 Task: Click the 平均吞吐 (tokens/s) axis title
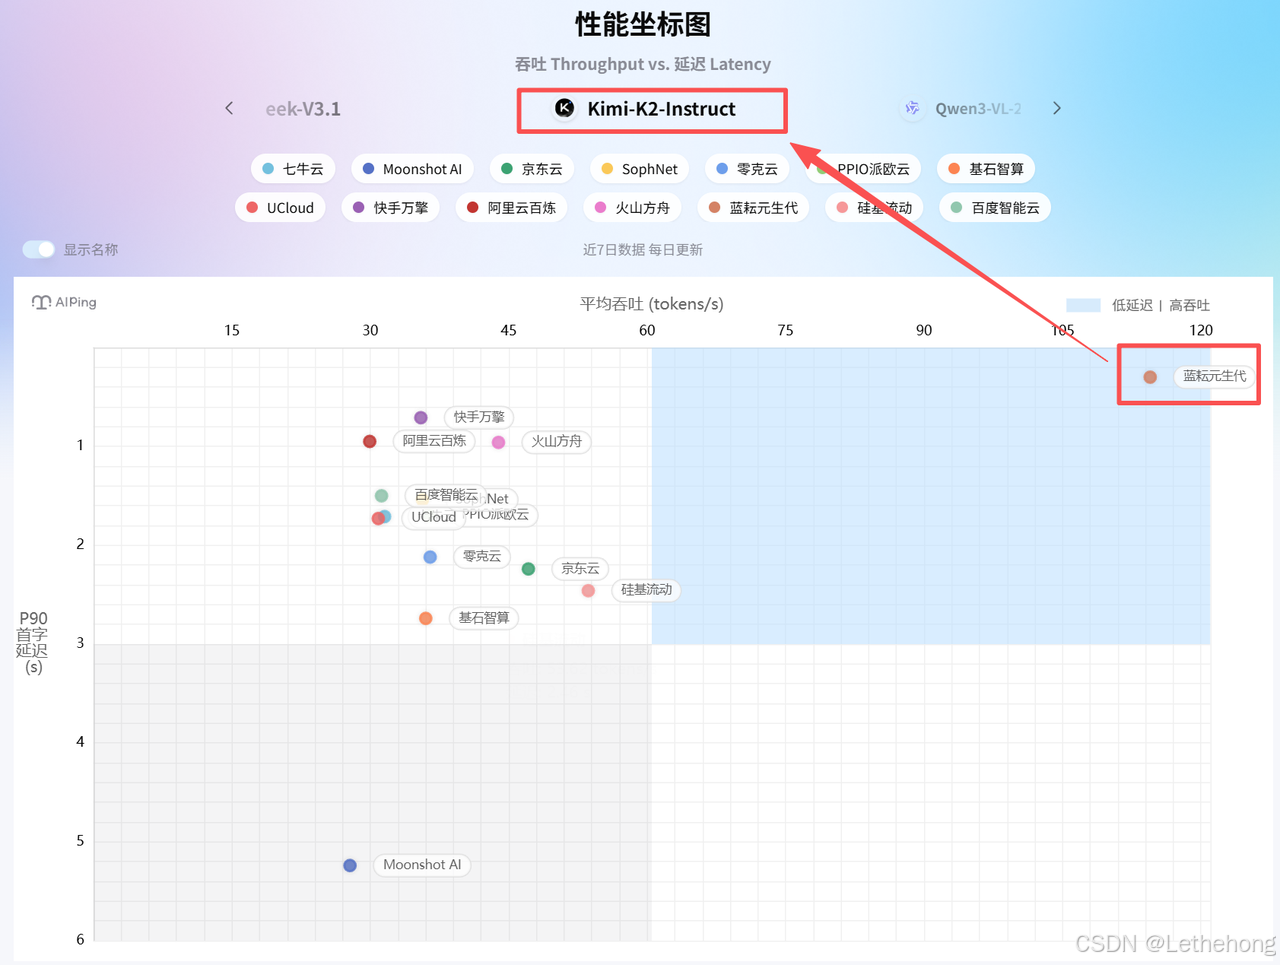point(652,304)
